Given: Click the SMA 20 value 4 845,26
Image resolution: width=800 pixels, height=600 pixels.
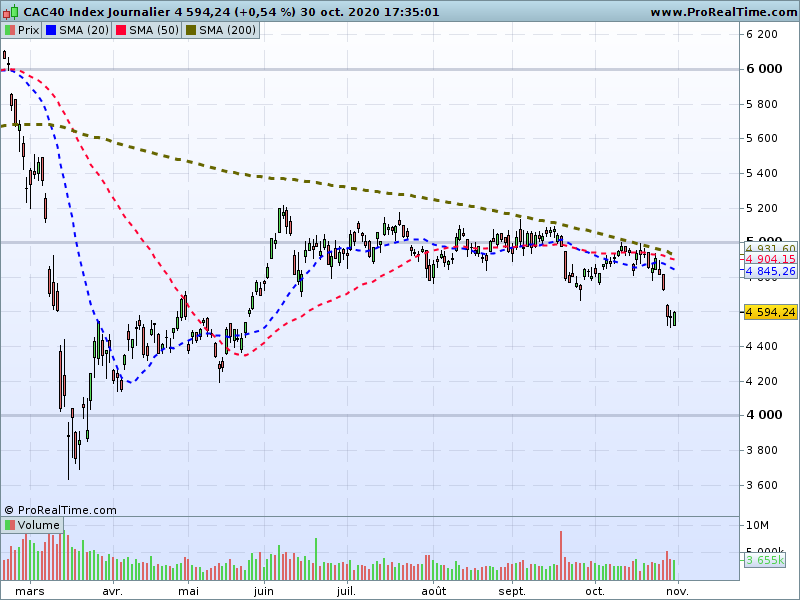Looking at the screenshot, I should pyautogui.click(x=770, y=271).
